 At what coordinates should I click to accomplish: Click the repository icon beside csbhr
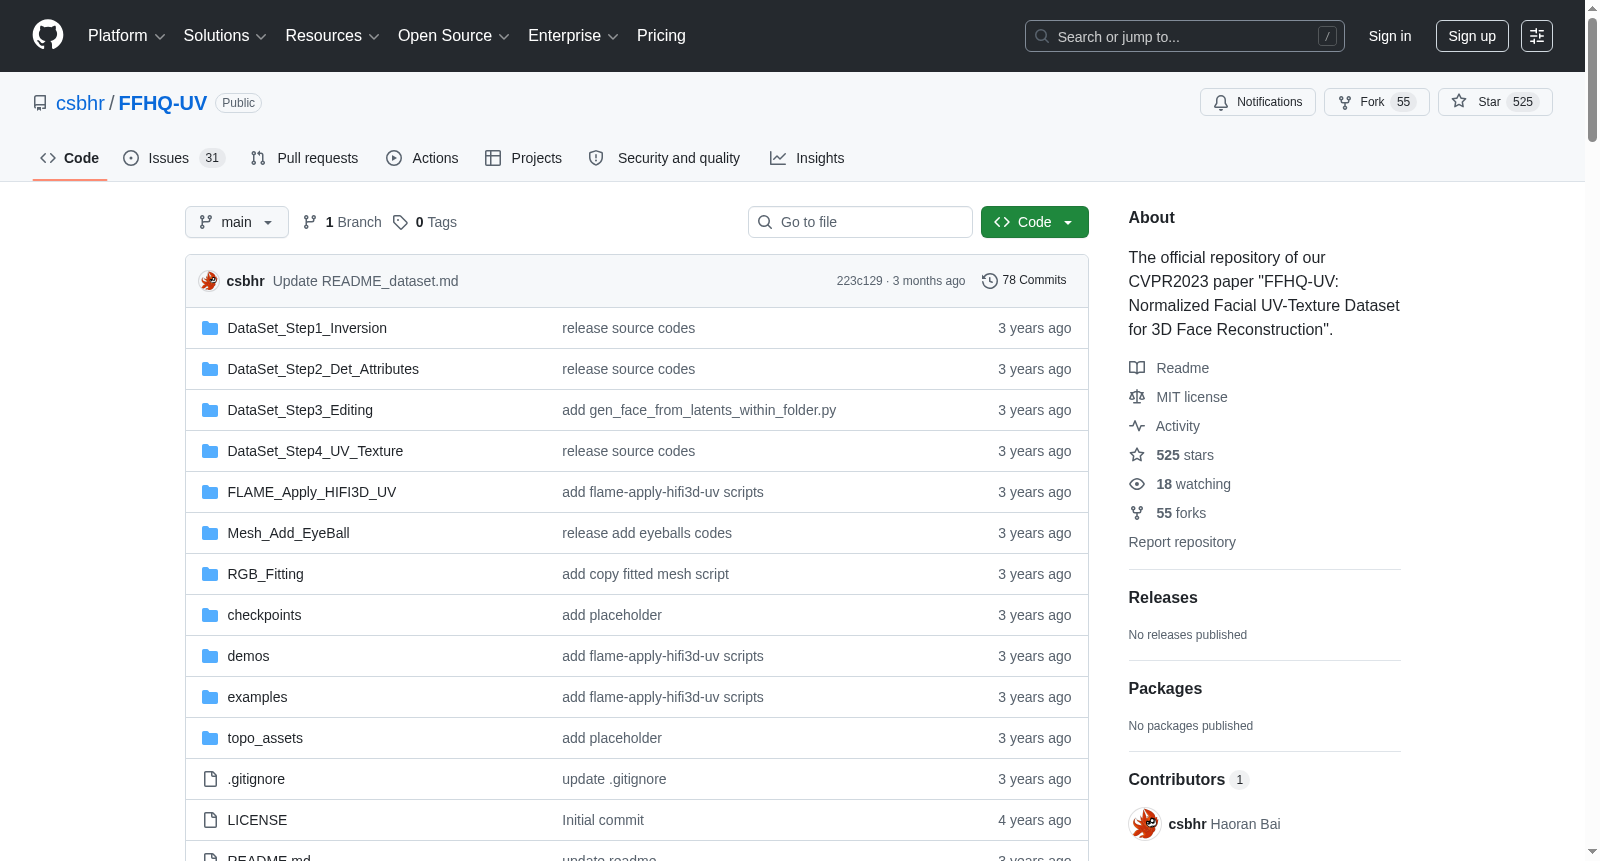[40, 103]
